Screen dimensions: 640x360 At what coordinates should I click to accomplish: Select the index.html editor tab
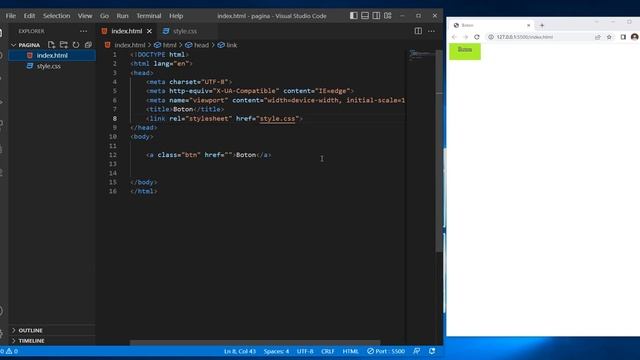pos(126,31)
